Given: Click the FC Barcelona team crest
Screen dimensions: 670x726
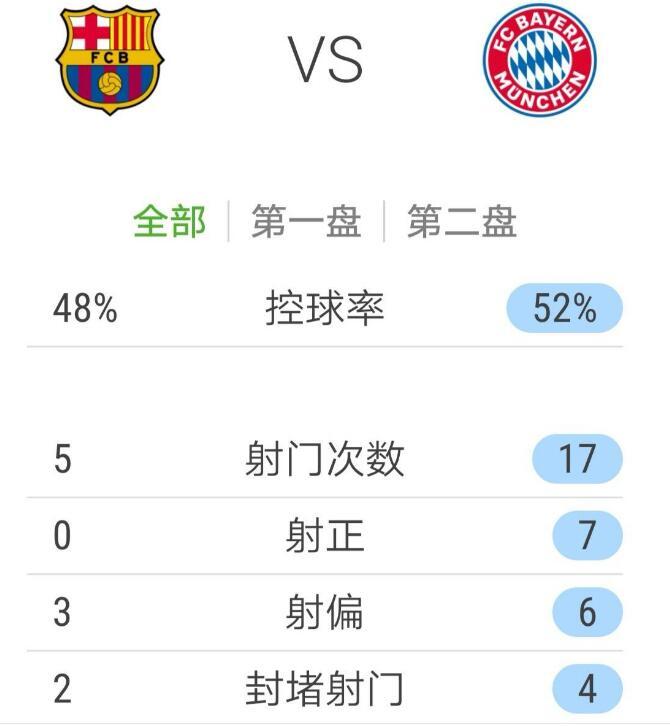Looking at the screenshot, I should [109, 60].
